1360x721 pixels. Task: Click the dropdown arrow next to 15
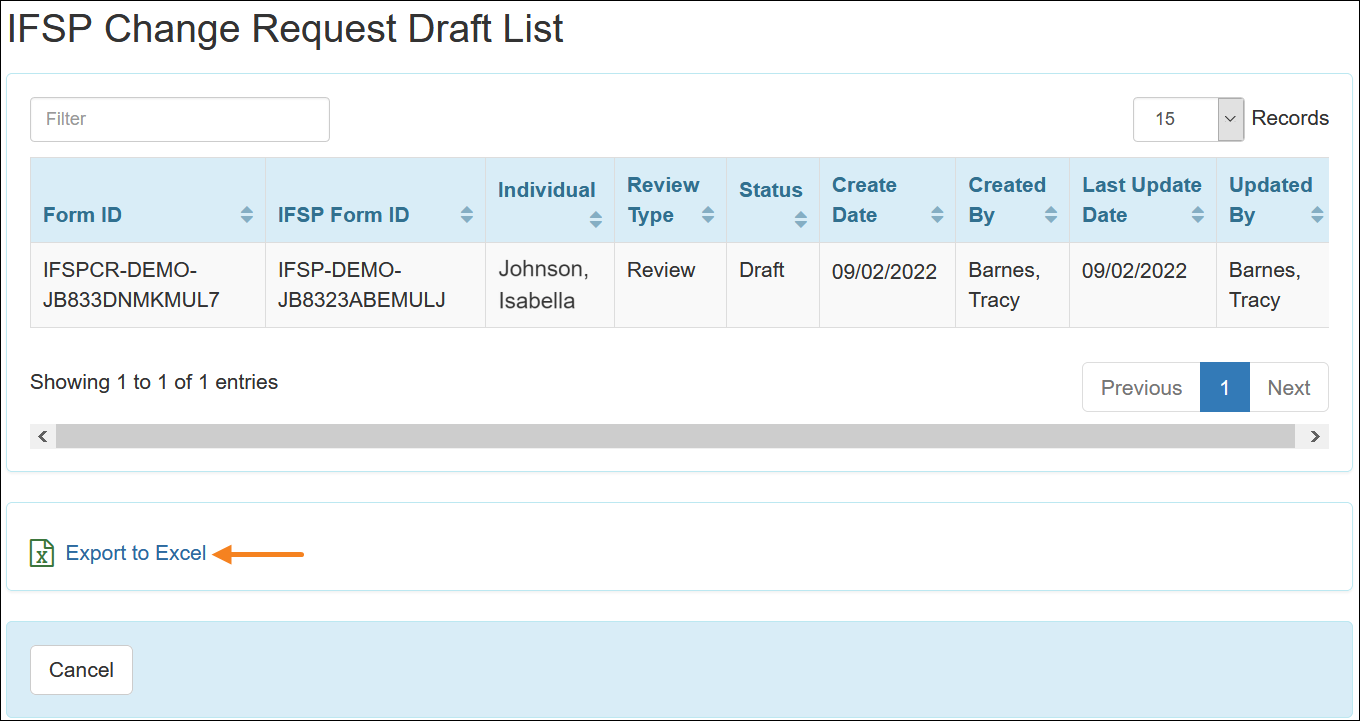(1231, 119)
